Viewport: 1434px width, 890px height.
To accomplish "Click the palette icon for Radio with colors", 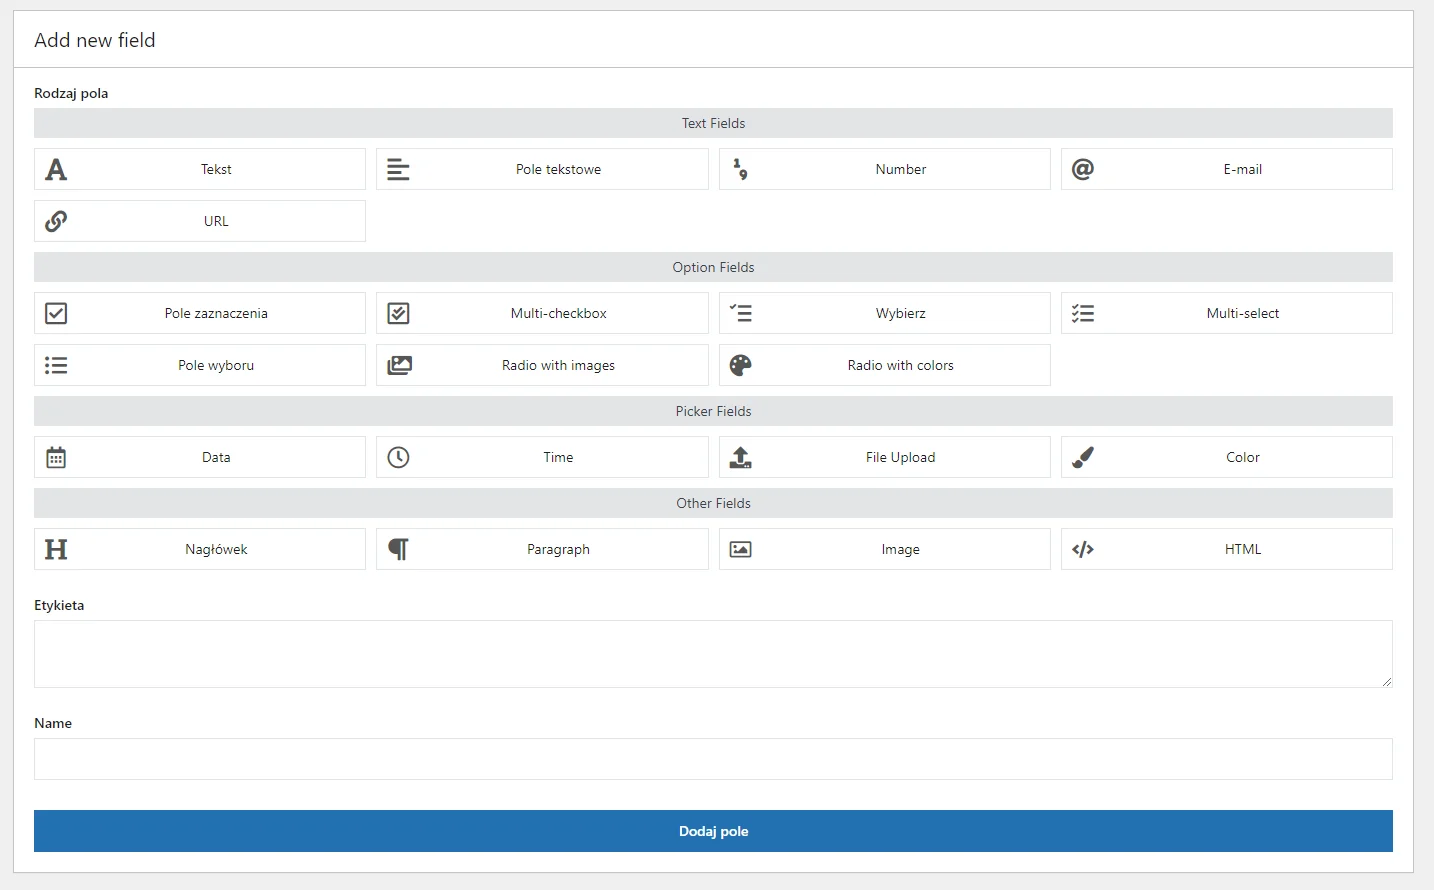I will click(741, 366).
